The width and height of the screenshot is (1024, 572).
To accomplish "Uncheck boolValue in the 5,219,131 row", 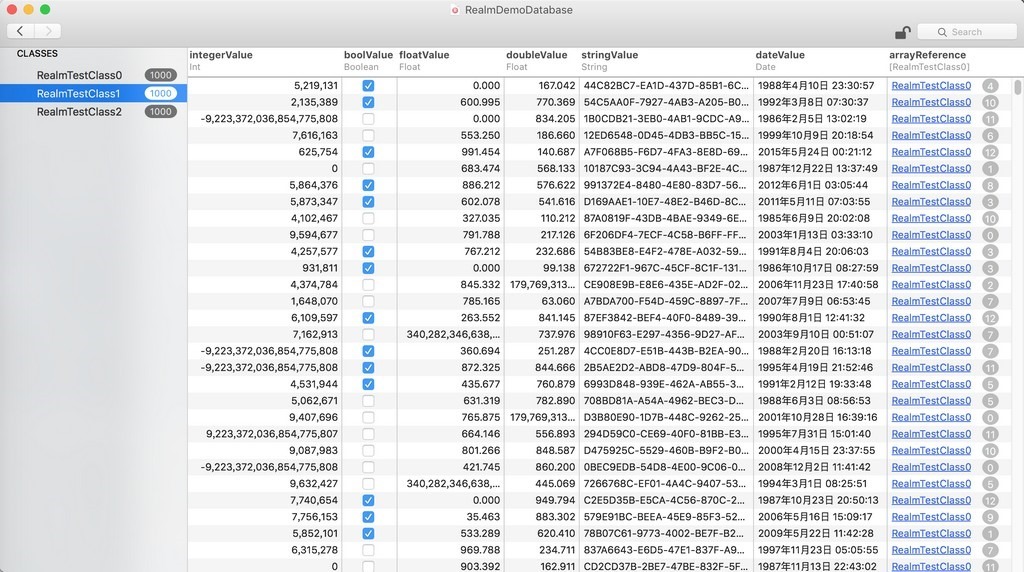I will [368, 86].
